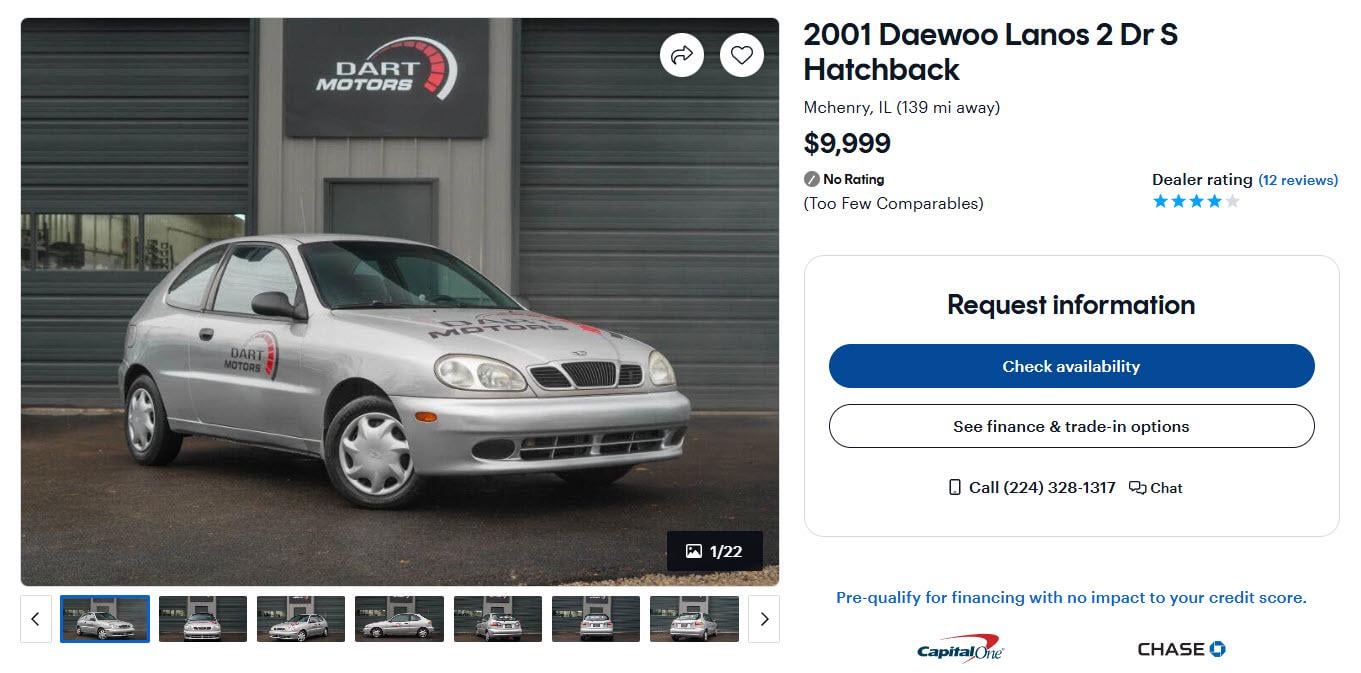Screen dimensions: 1361x673
Task: Click the Capital One logo
Action: [960, 648]
